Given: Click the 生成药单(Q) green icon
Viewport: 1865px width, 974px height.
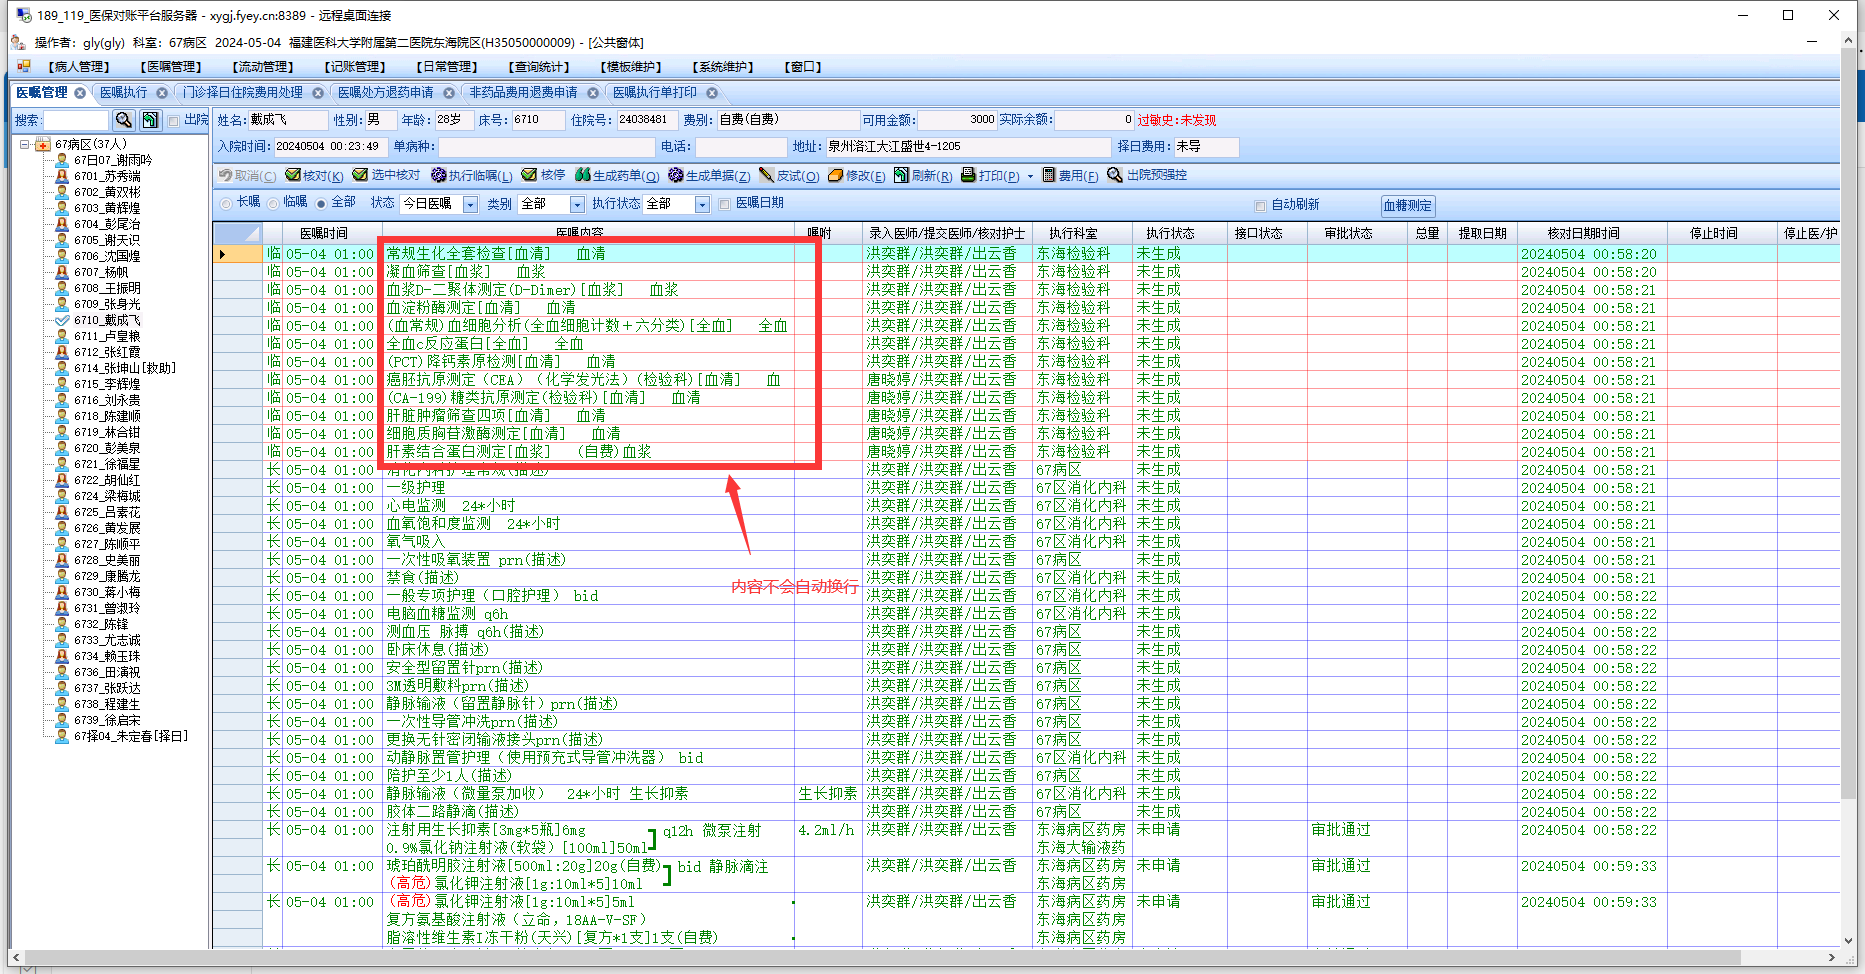Looking at the screenshot, I should click(583, 175).
